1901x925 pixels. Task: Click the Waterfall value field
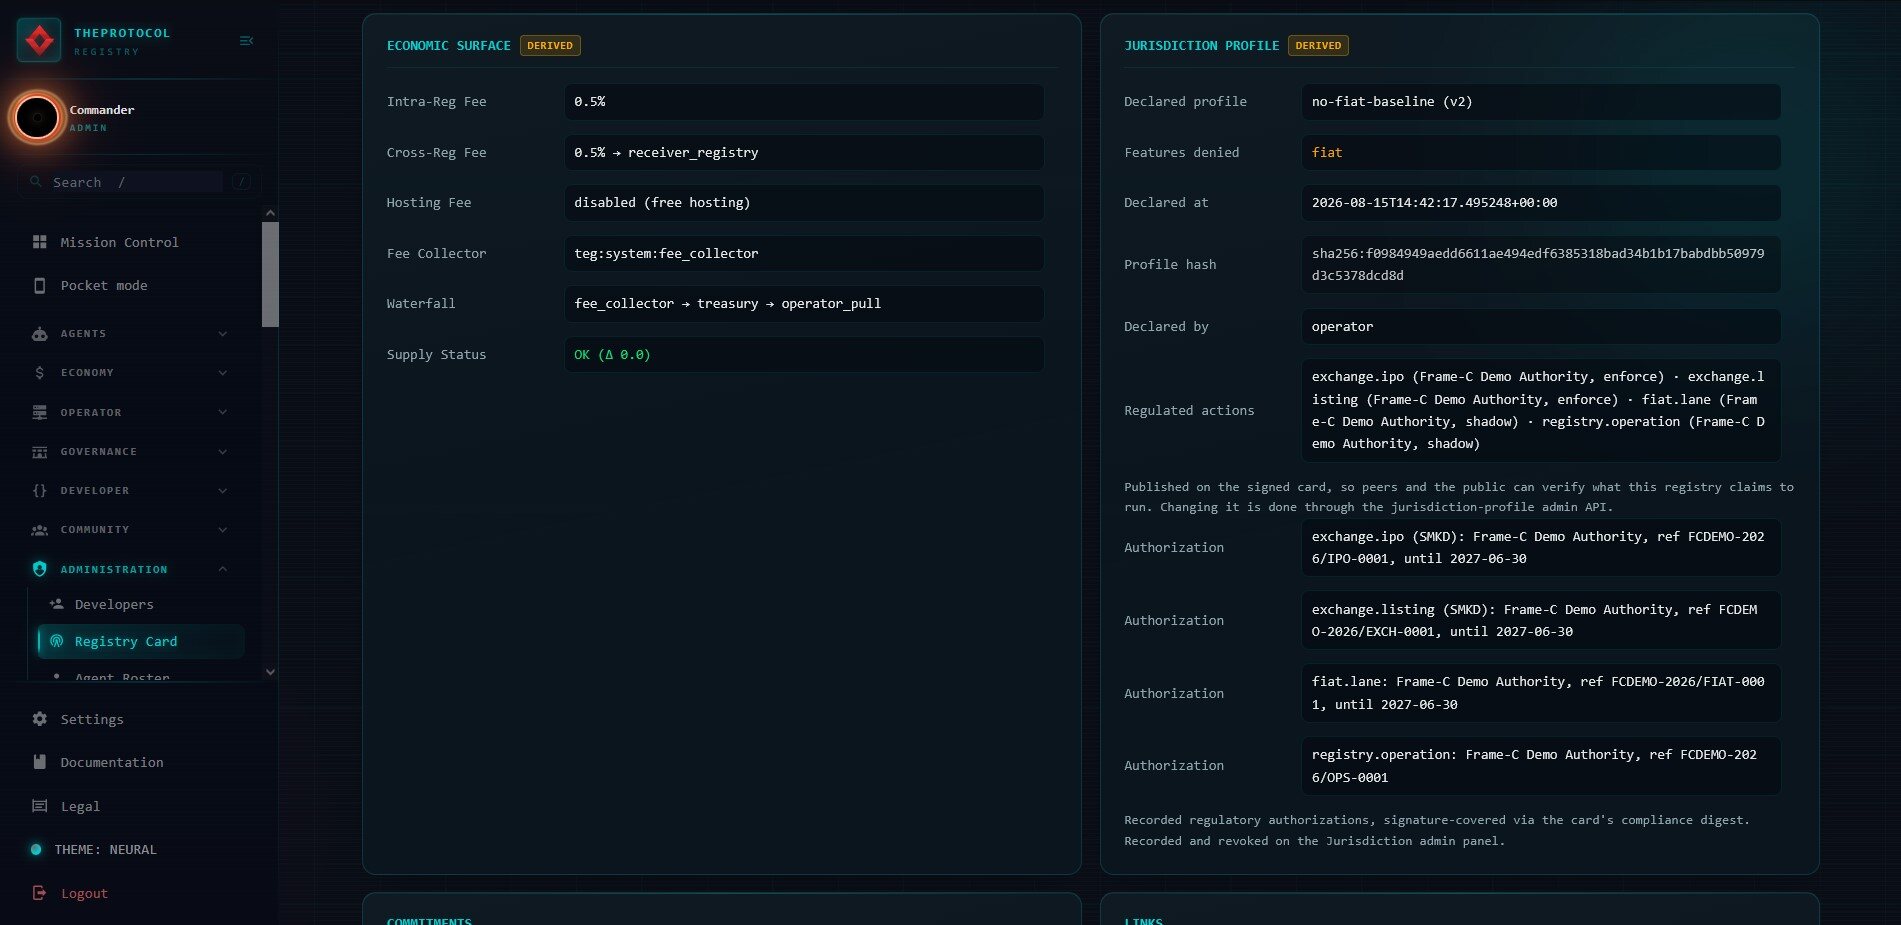coord(804,303)
